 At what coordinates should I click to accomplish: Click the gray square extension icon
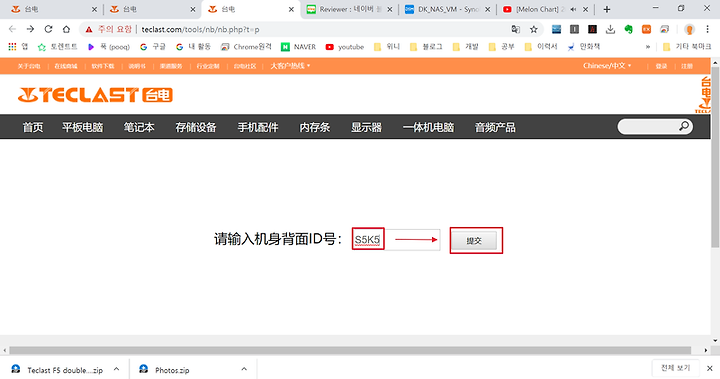click(574, 29)
